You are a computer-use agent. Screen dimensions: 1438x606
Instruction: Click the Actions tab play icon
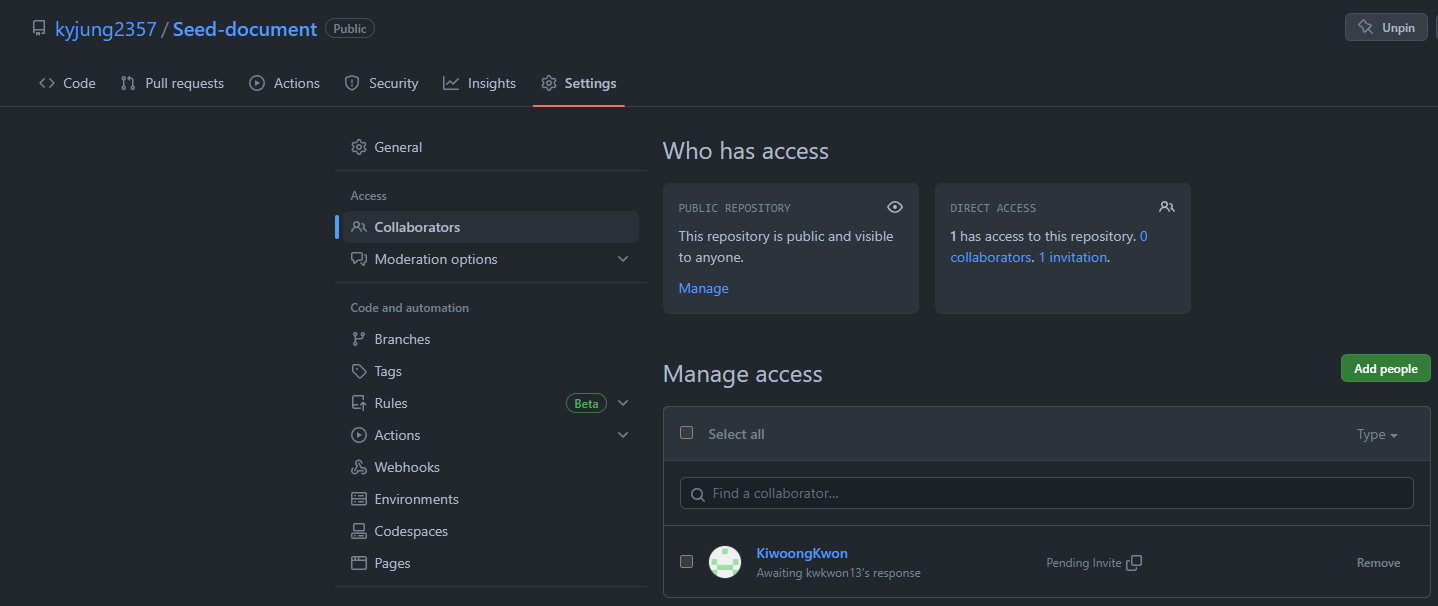257,83
